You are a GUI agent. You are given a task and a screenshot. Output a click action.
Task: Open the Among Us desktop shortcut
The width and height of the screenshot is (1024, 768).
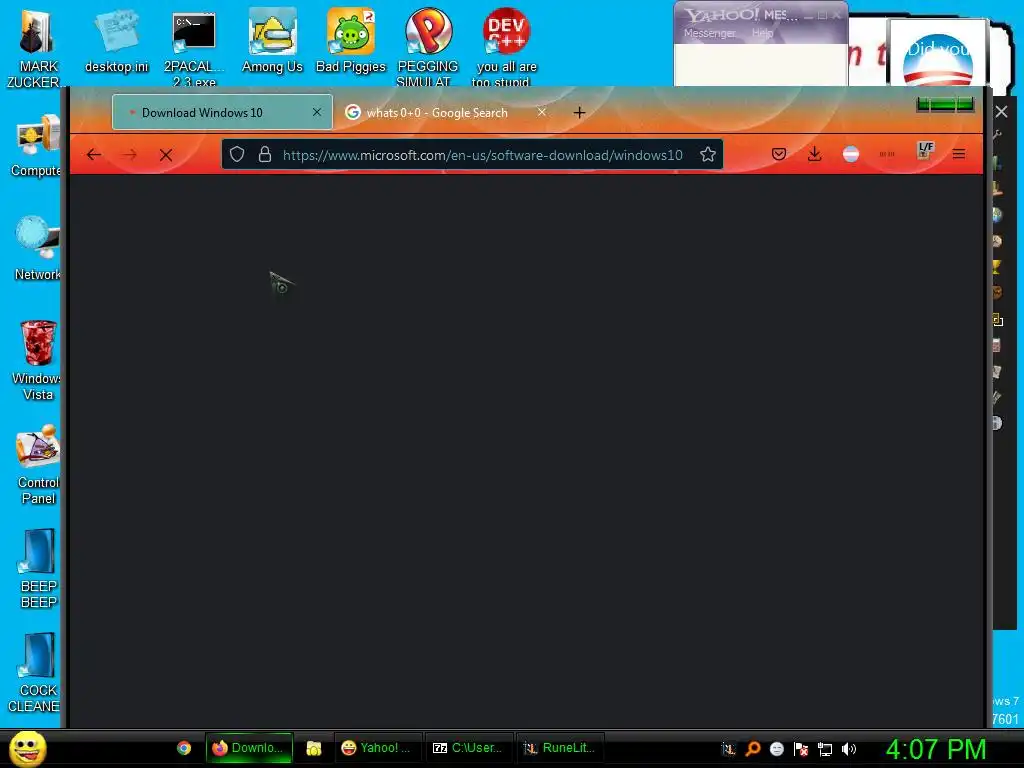pos(272,41)
